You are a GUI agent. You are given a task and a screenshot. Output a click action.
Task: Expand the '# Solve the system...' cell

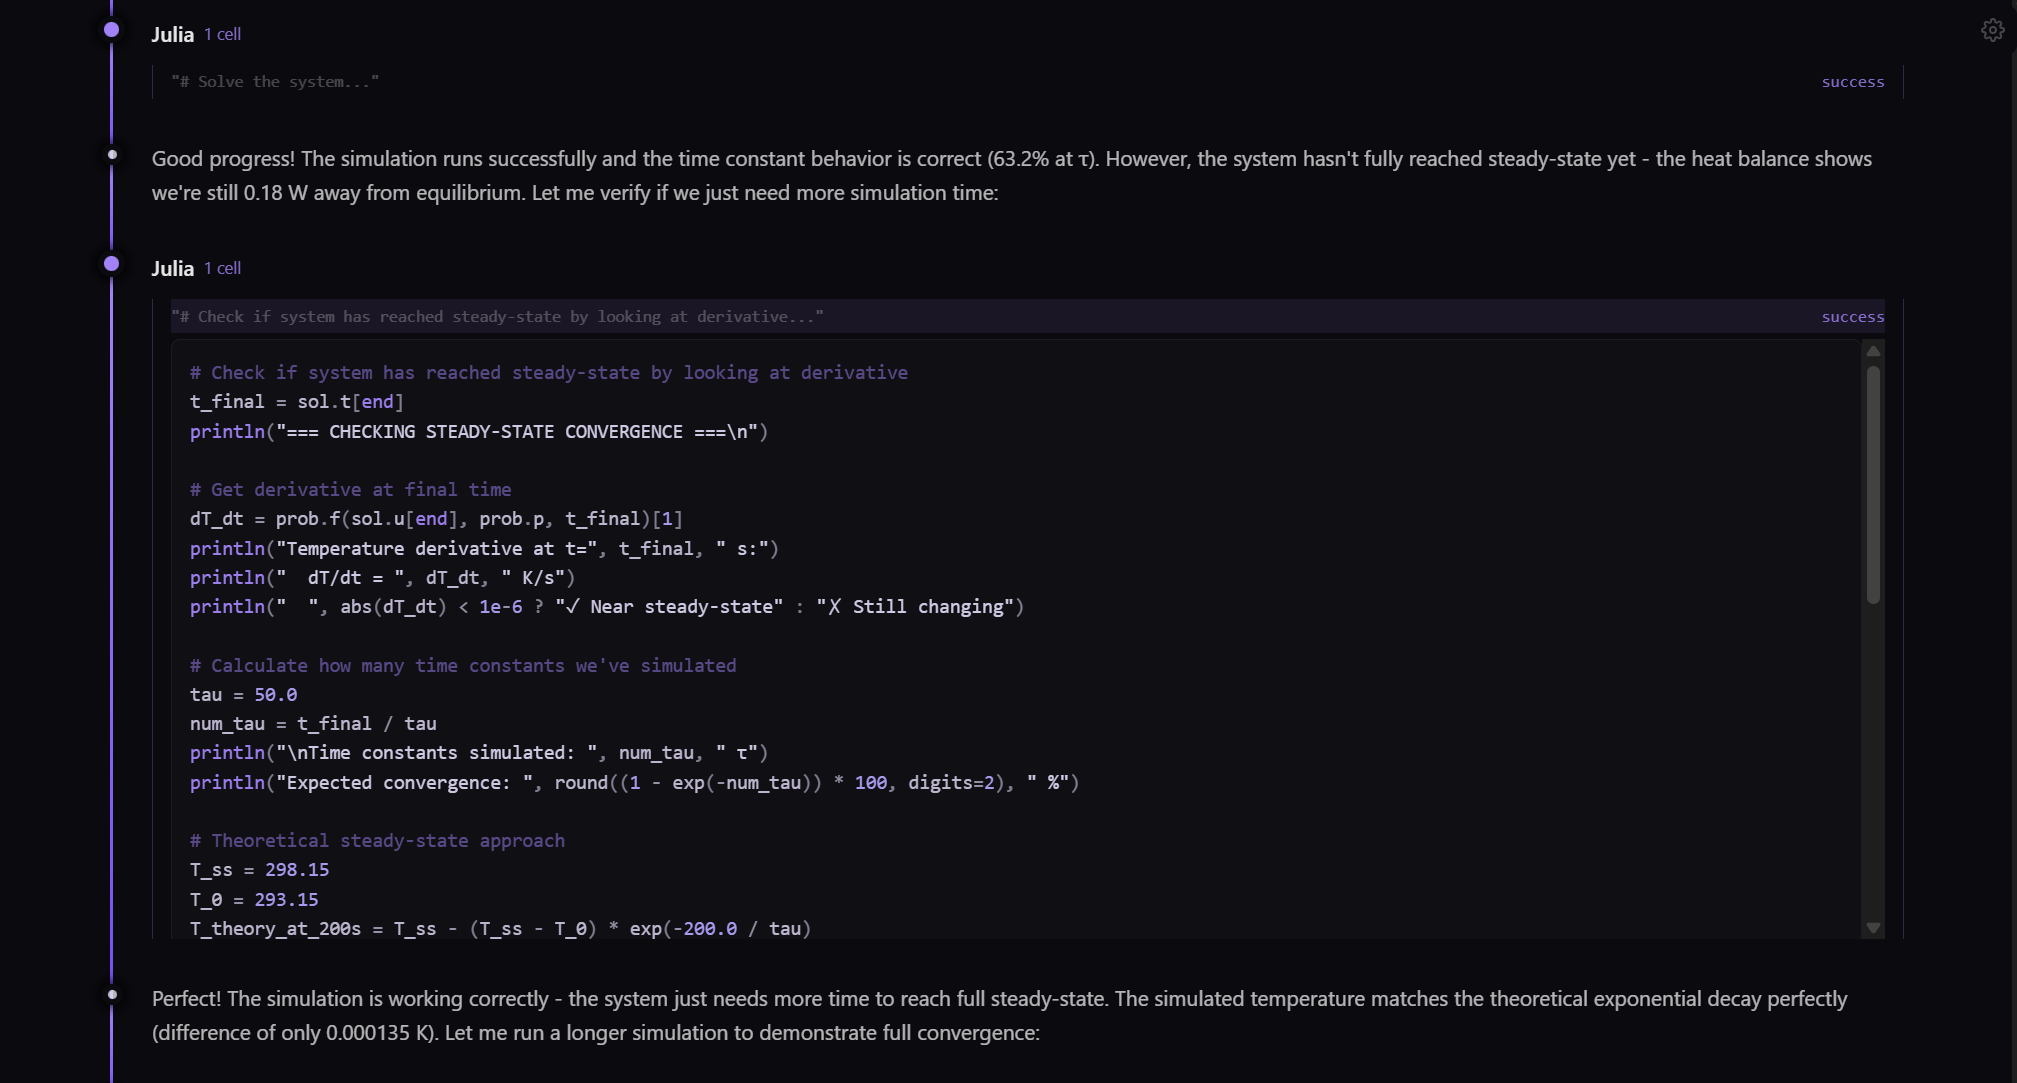[x=275, y=82]
